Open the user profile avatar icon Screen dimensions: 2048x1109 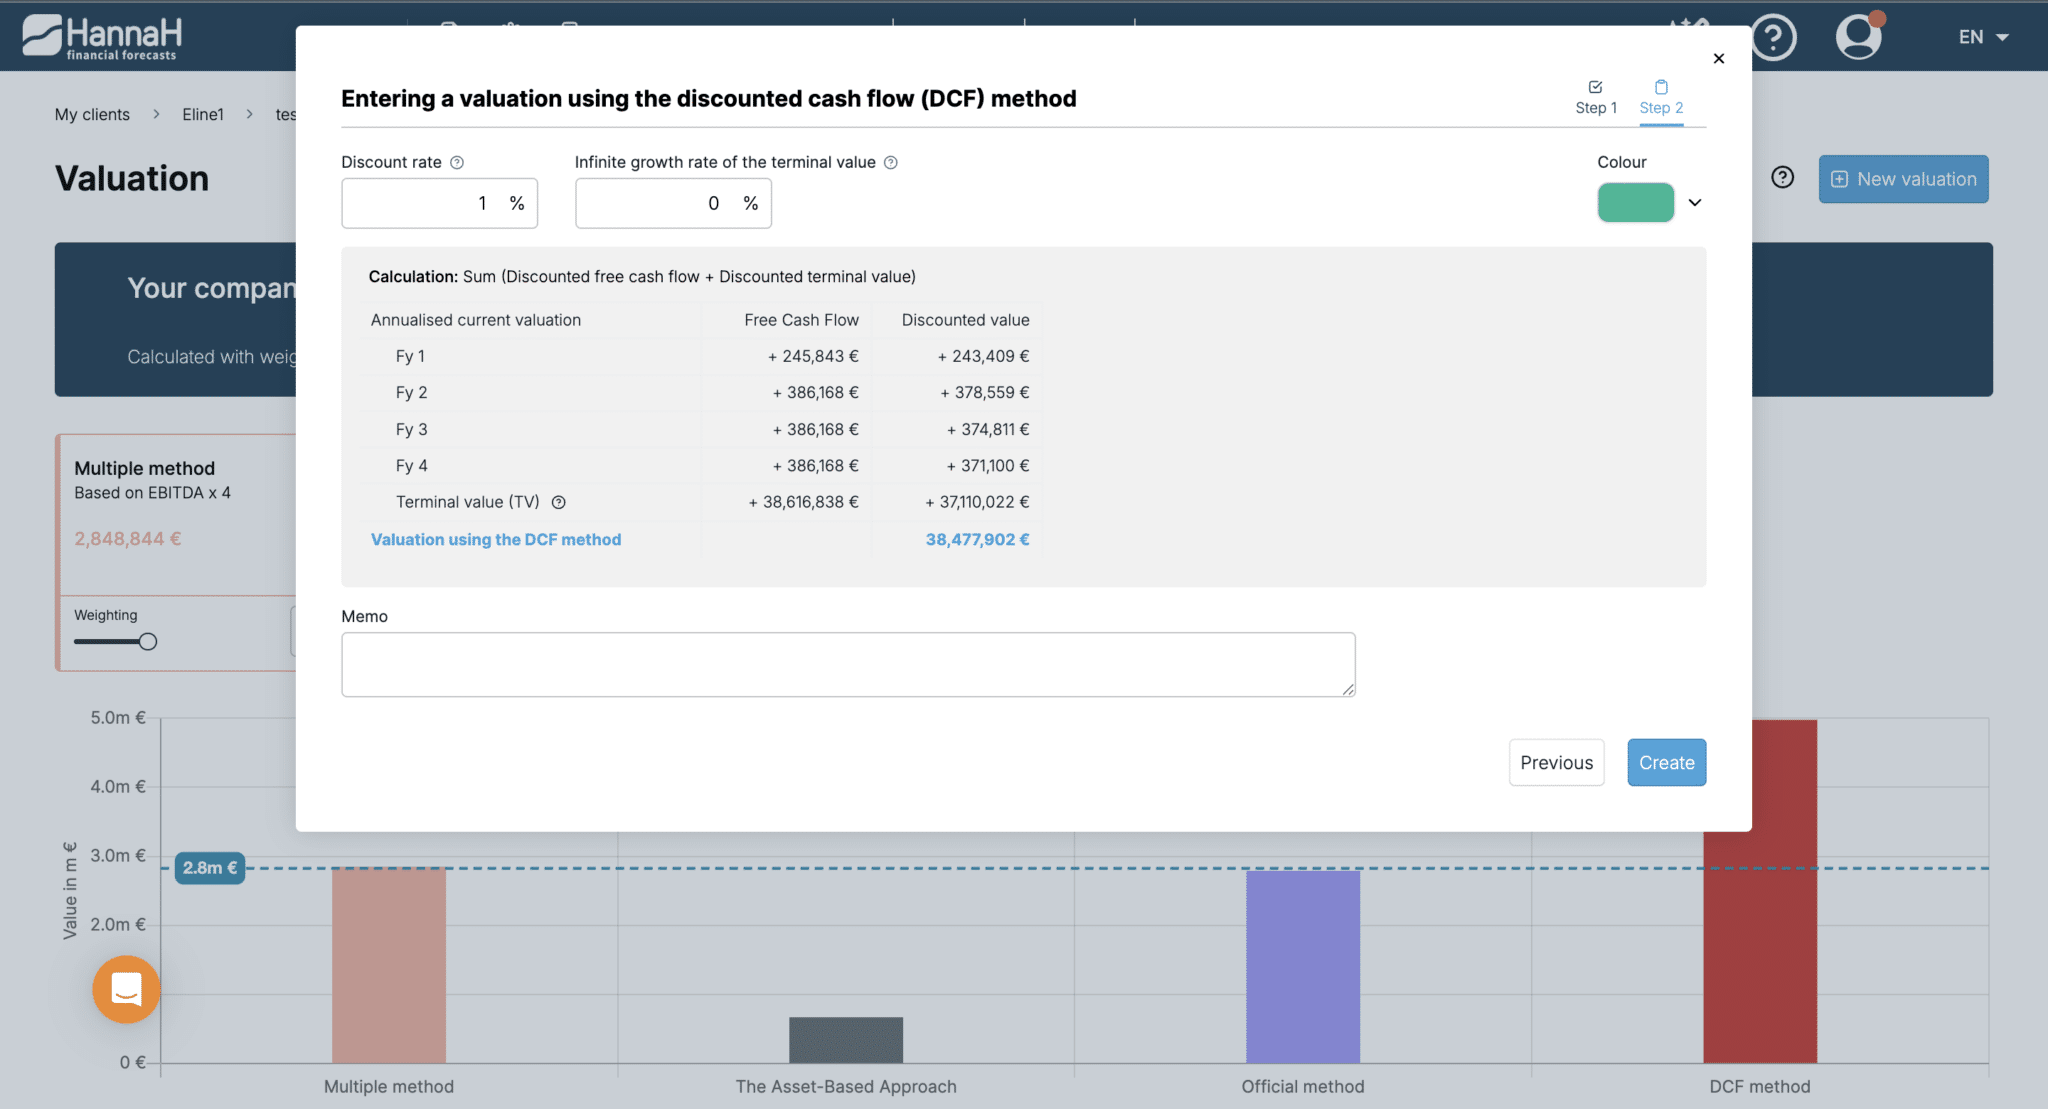click(x=1859, y=37)
